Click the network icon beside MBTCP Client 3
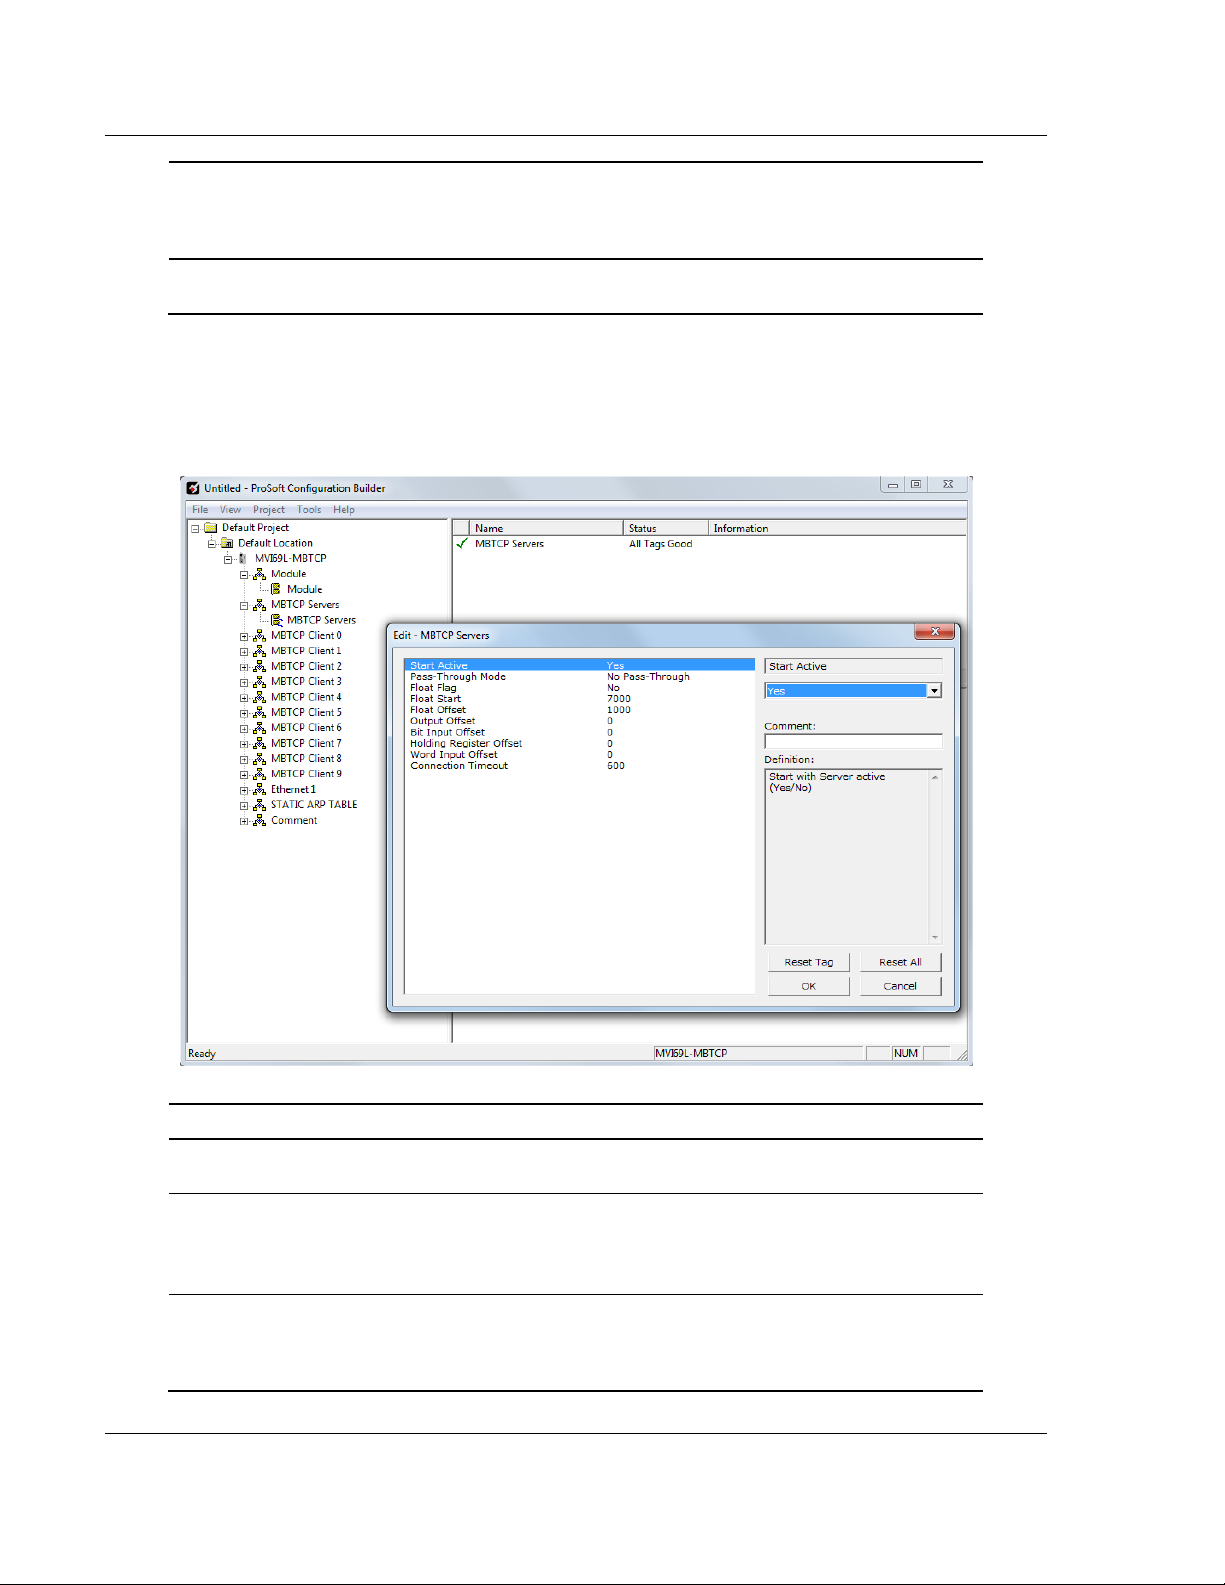Image resolution: width=1225 pixels, height=1585 pixels. tap(260, 682)
